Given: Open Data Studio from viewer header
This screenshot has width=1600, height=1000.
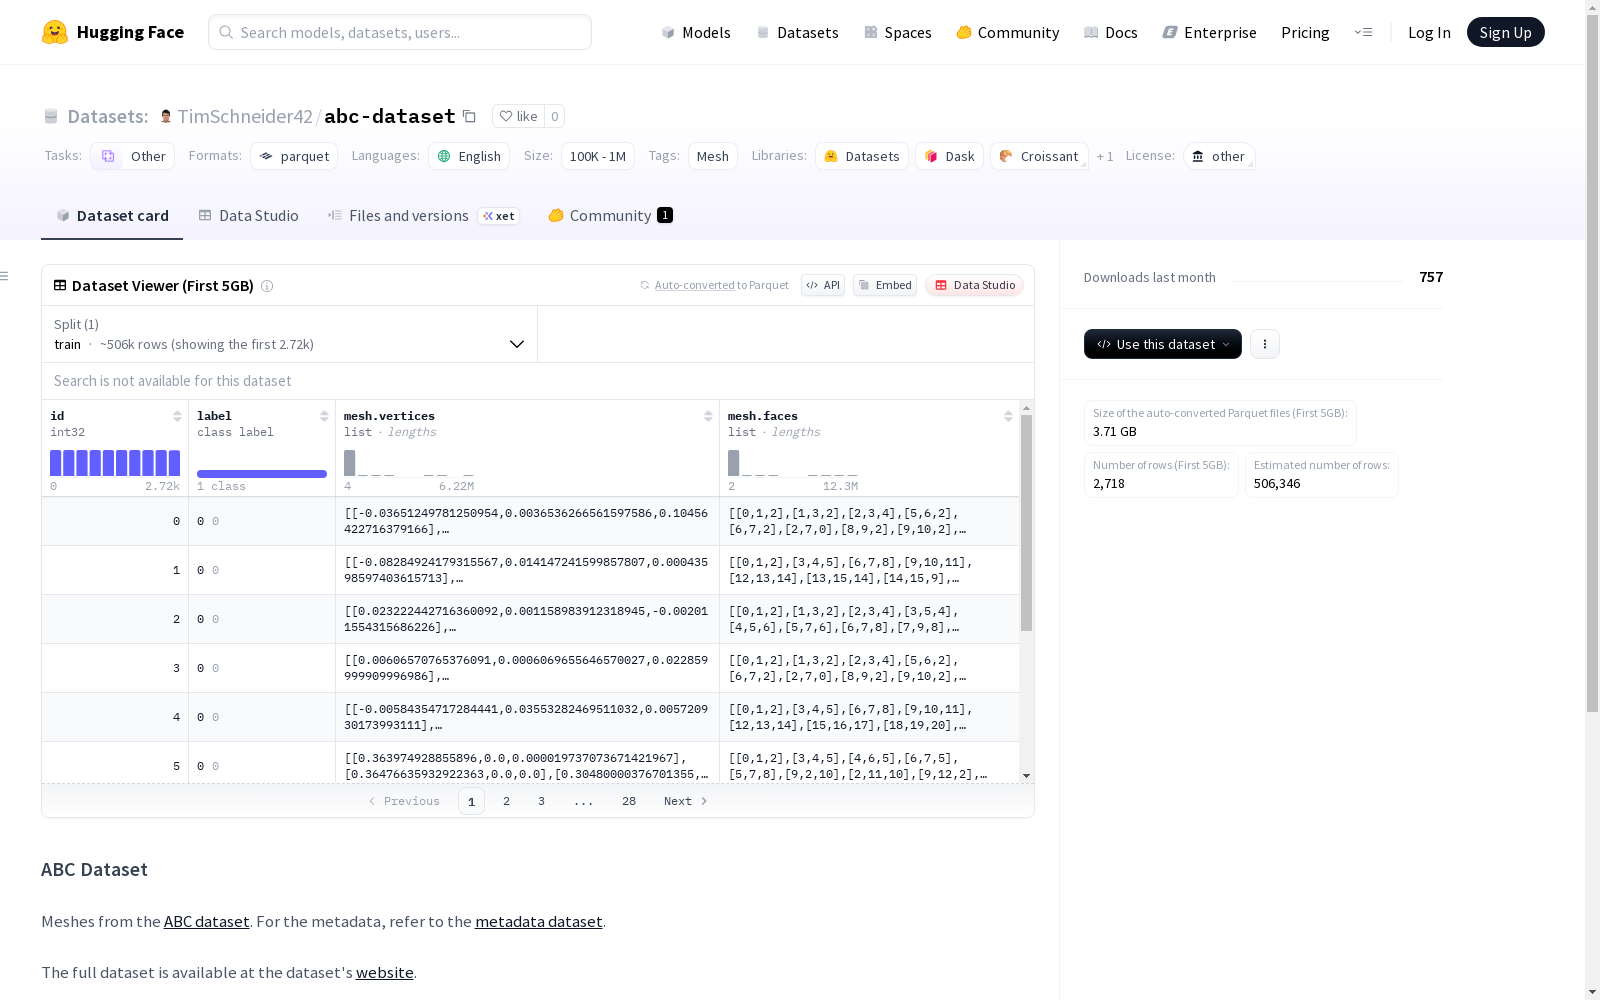Looking at the screenshot, I should (x=975, y=285).
